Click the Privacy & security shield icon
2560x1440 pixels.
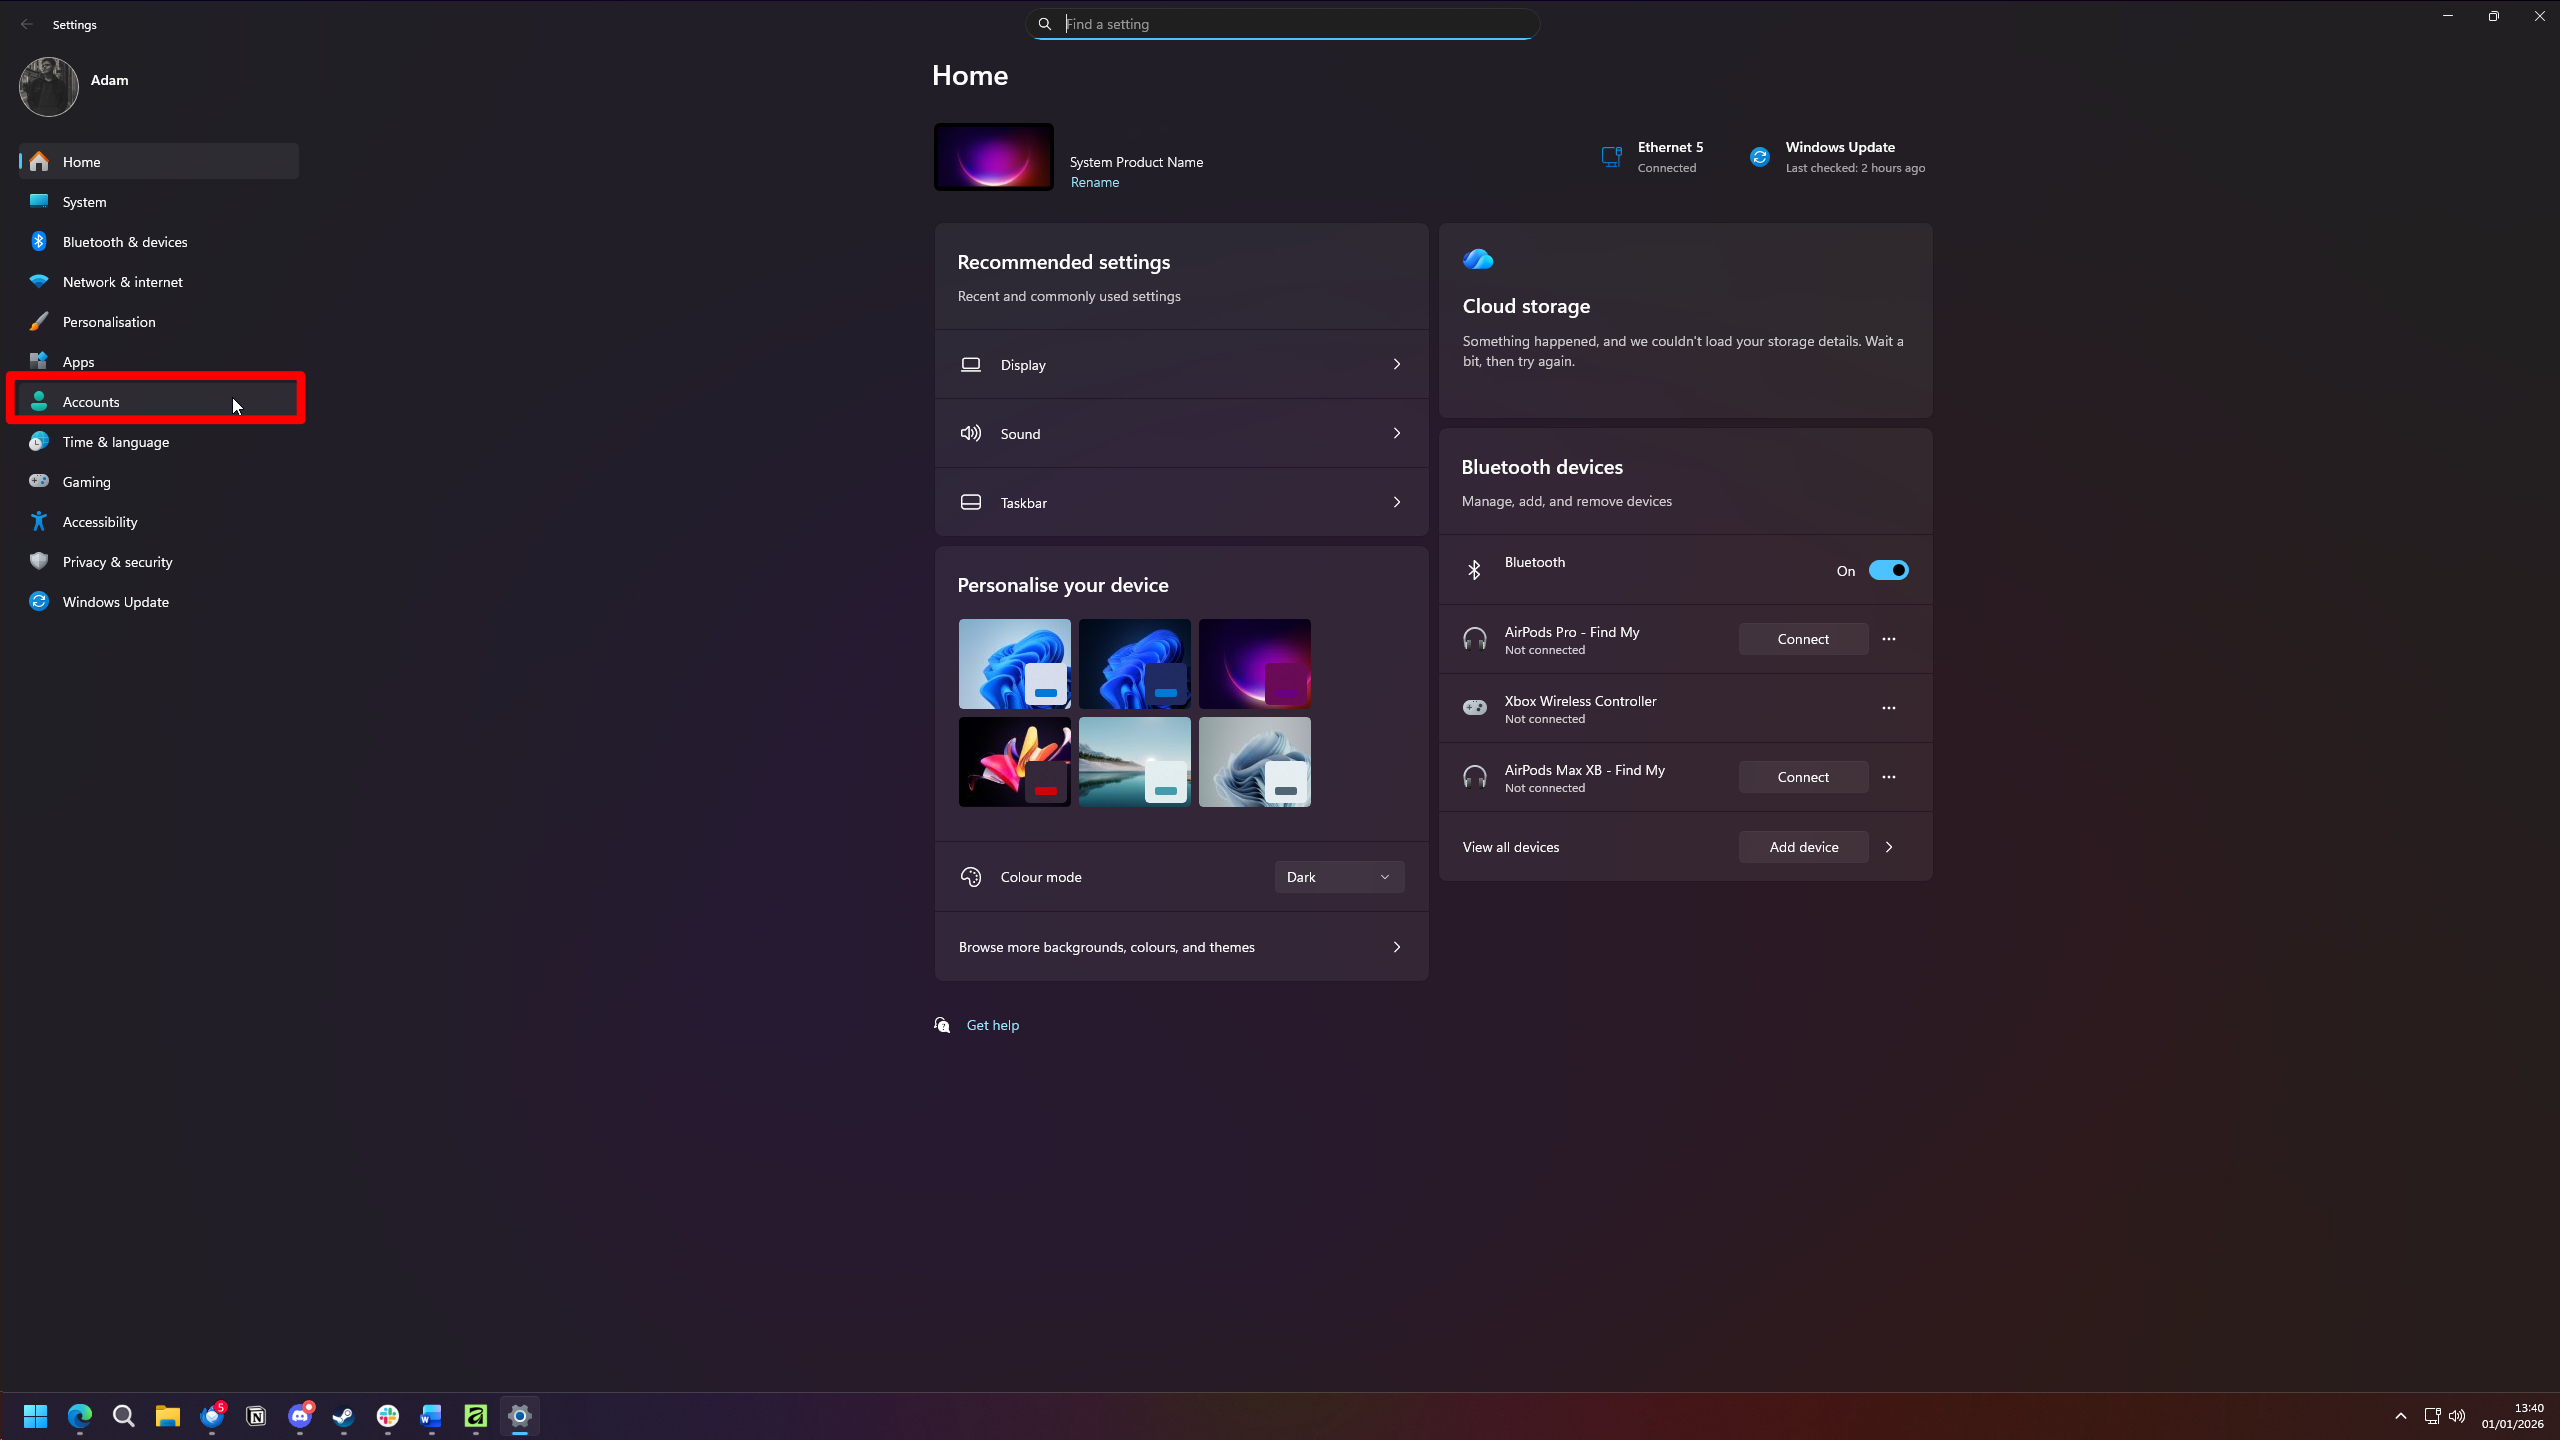38,561
